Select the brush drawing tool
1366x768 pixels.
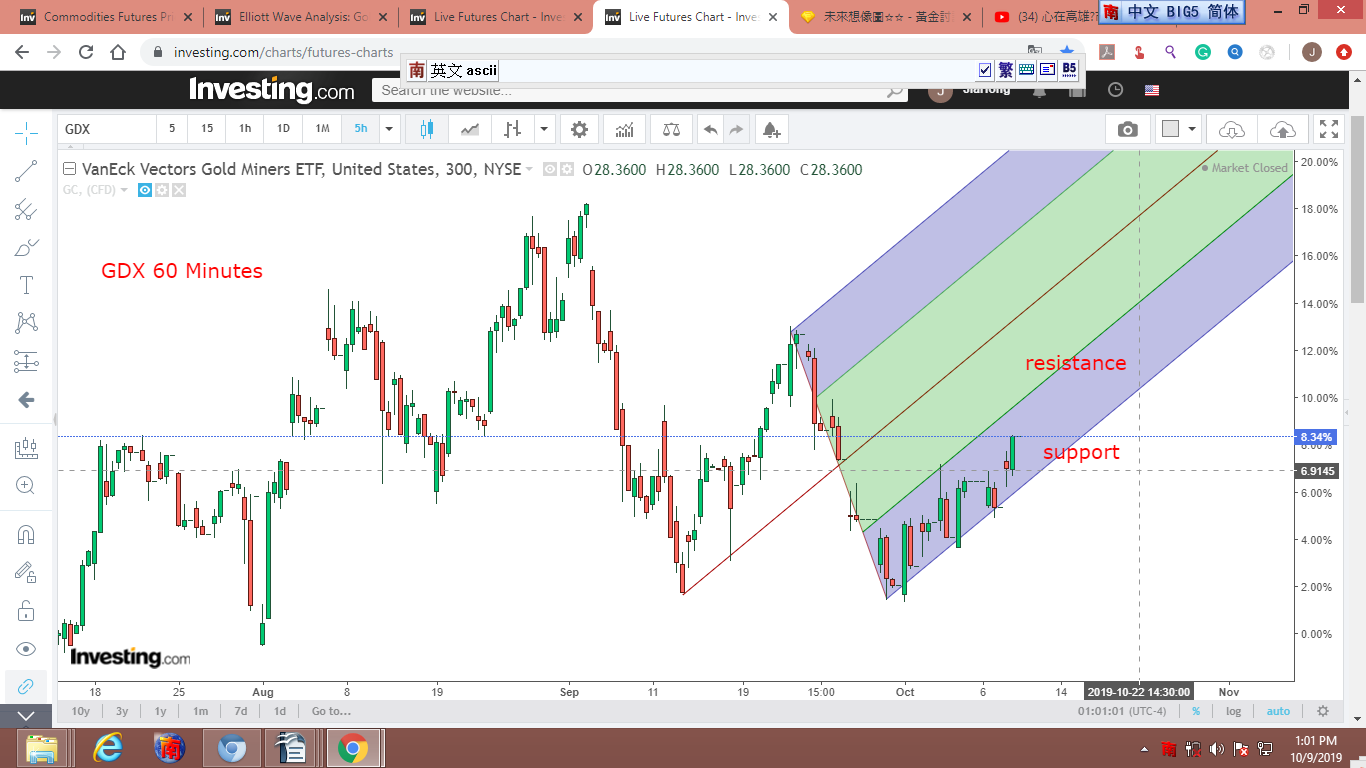coord(26,248)
